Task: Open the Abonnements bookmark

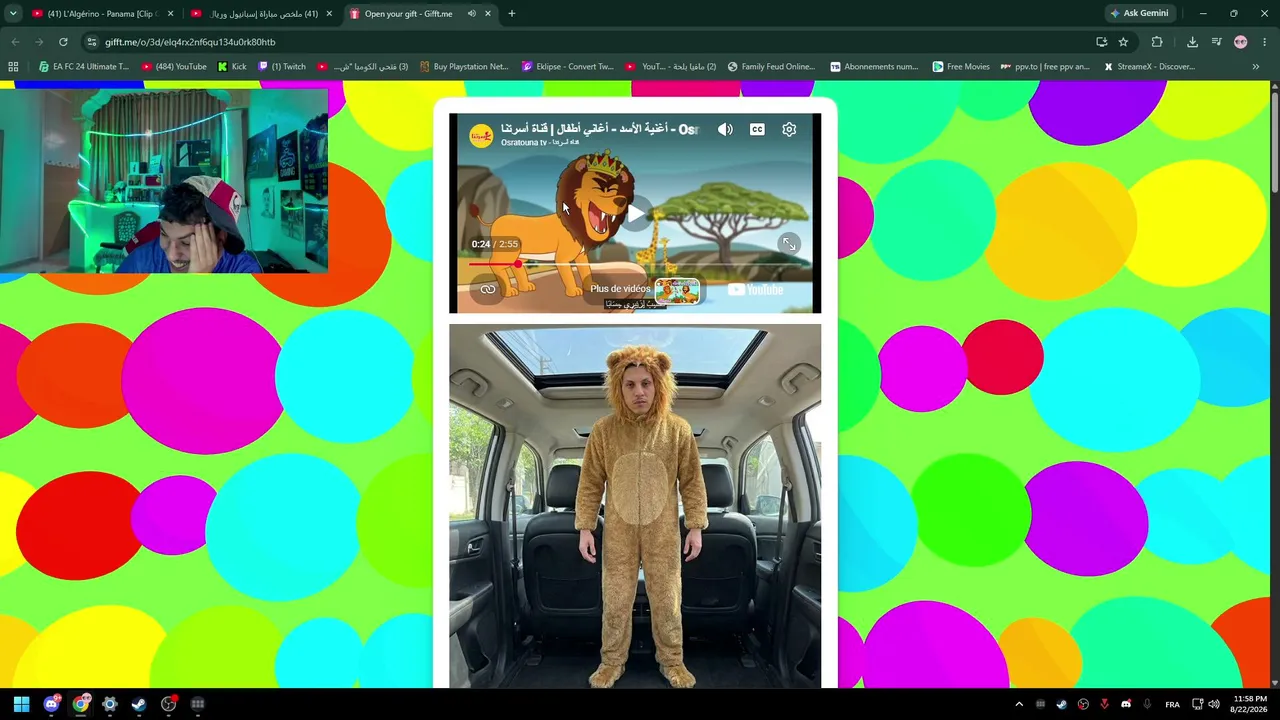Action: click(x=874, y=67)
